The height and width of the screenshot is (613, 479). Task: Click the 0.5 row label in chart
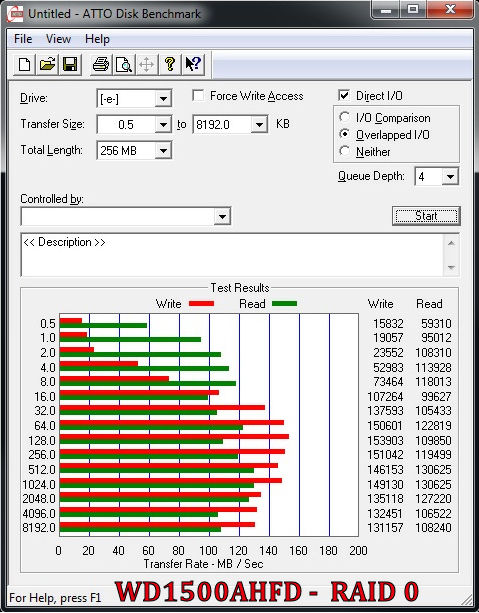48,324
